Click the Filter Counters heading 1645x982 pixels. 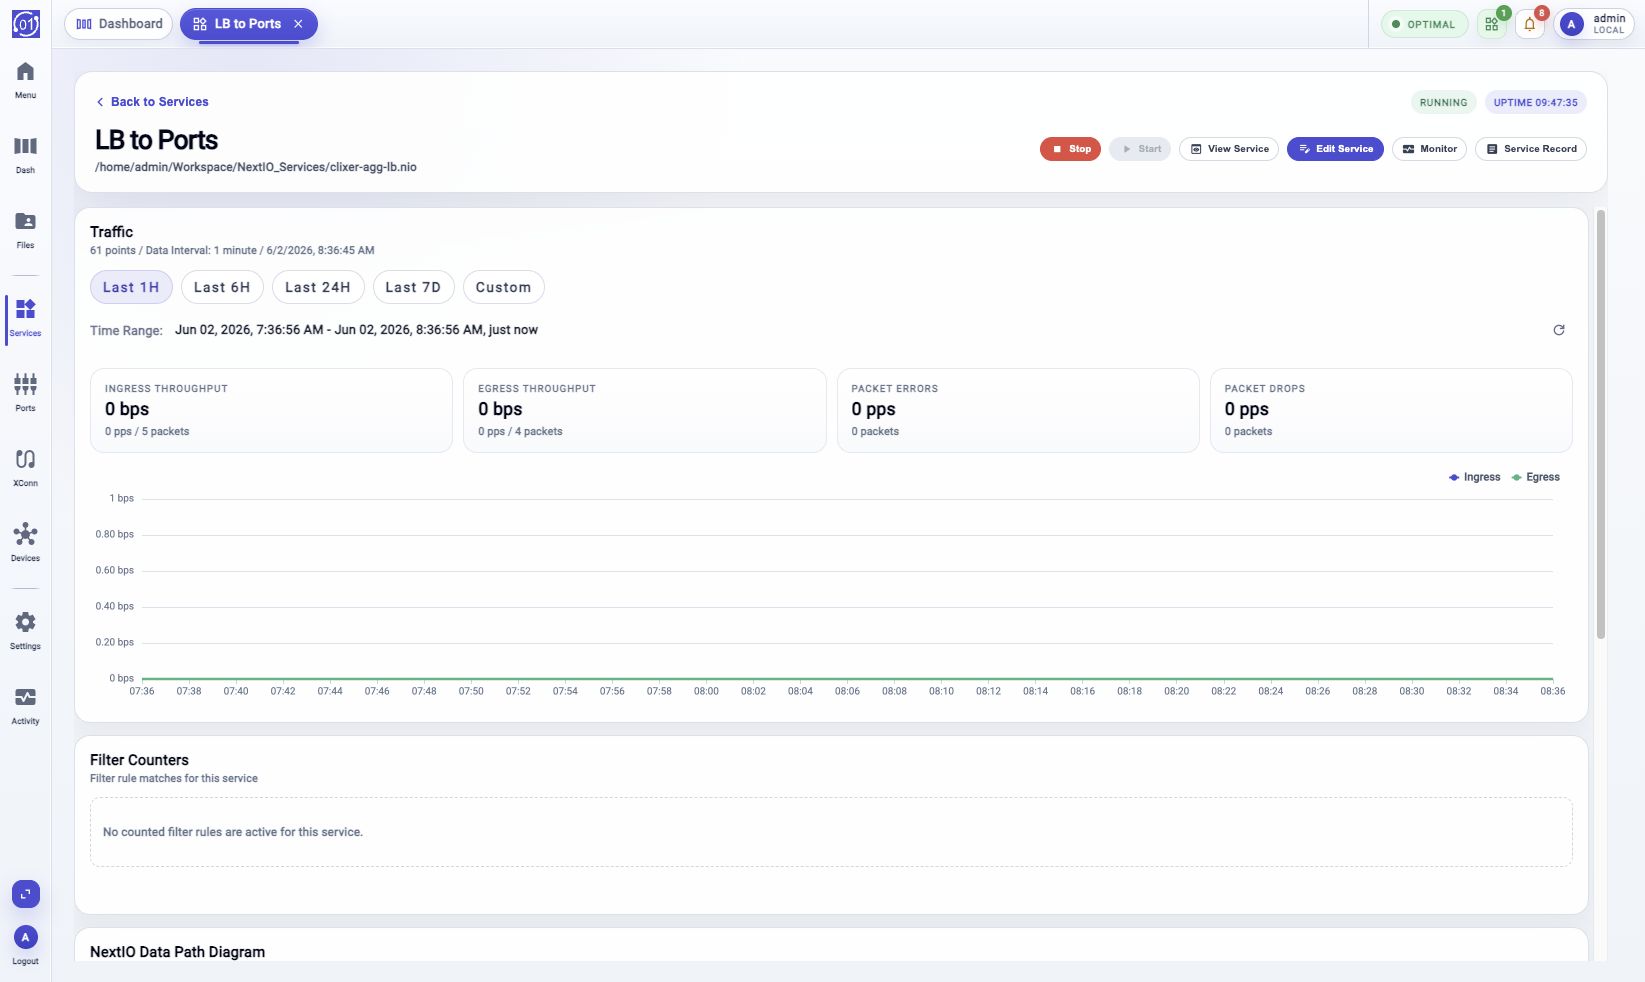pyautogui.click(x=139, y=760)
